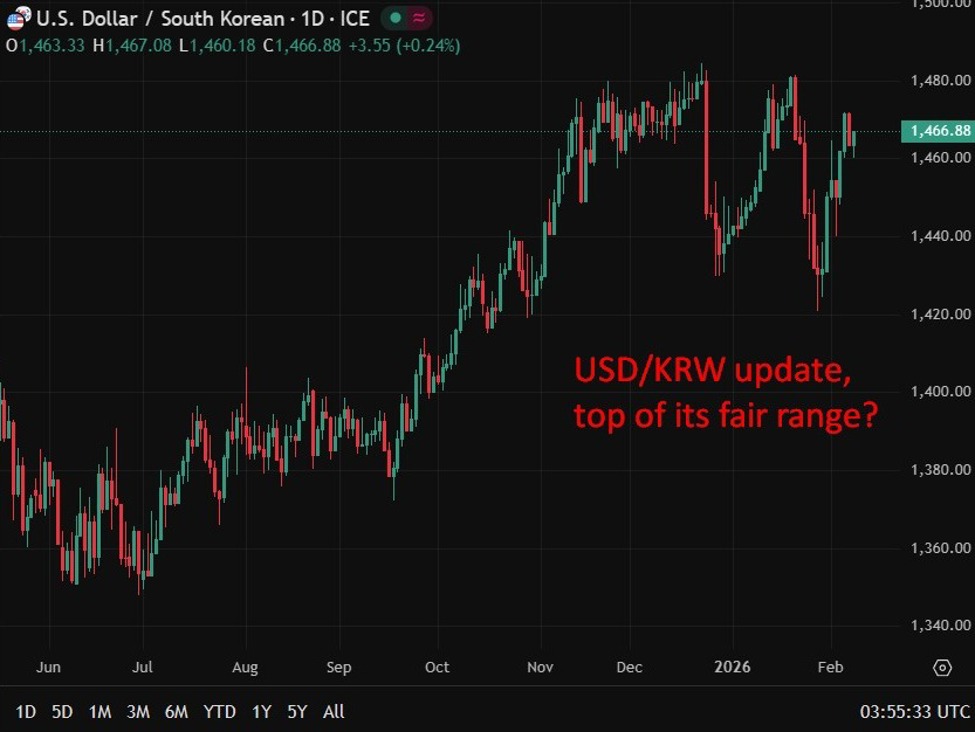Viewport: 975px width, 732px height.
Task: Click the USD/KRW currency flag icon
Action: tap(18, 19)
